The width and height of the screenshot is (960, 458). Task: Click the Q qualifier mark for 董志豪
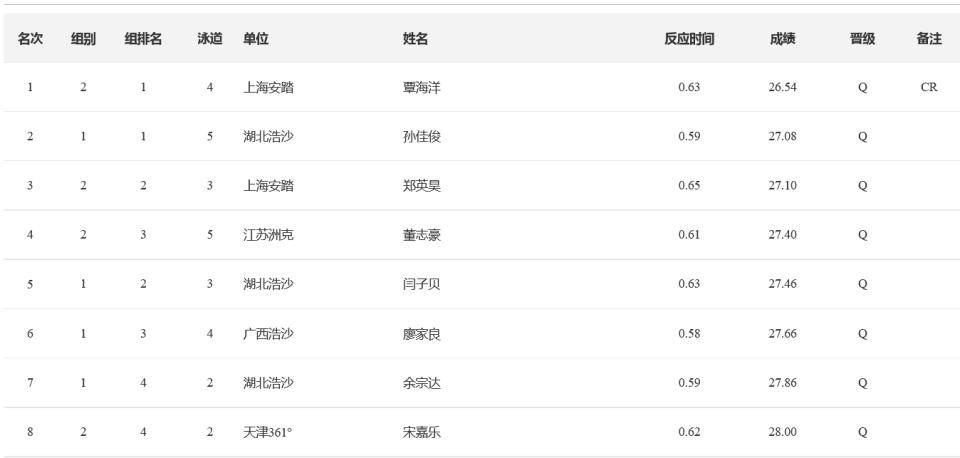(x=862, y=235)
